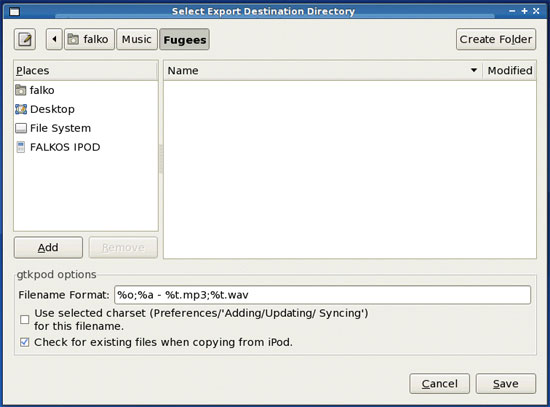550x407 pixels.
Task: Select FALKOS IPOD label in Places
Action: (x=65, y=147)
